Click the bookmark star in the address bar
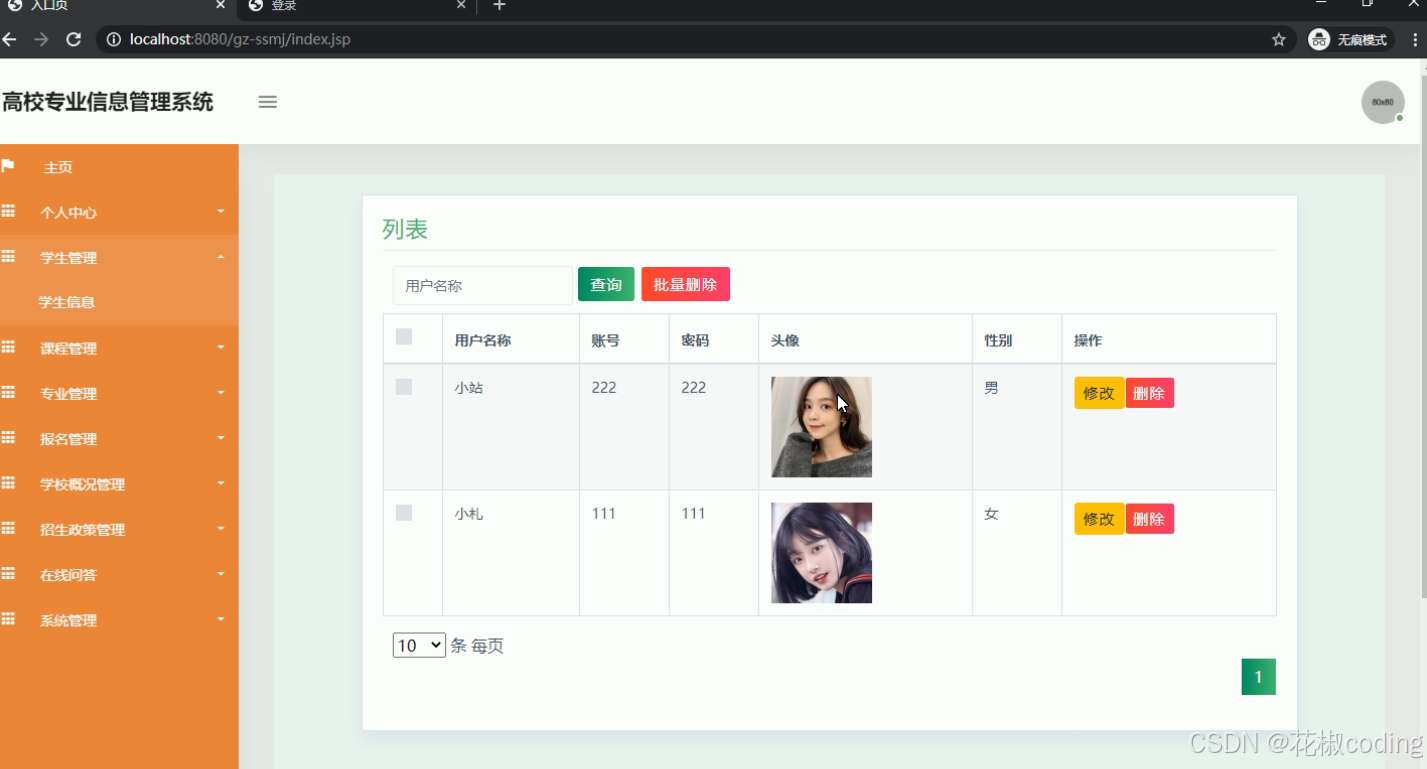This screenshot has height=769, width=1427. coord(1278,39)
